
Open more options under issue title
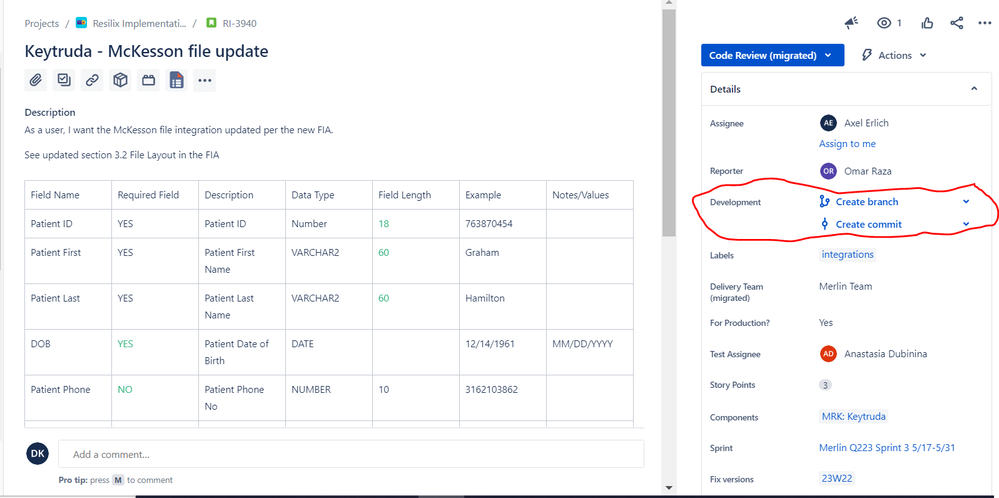[x=205, y=80]
